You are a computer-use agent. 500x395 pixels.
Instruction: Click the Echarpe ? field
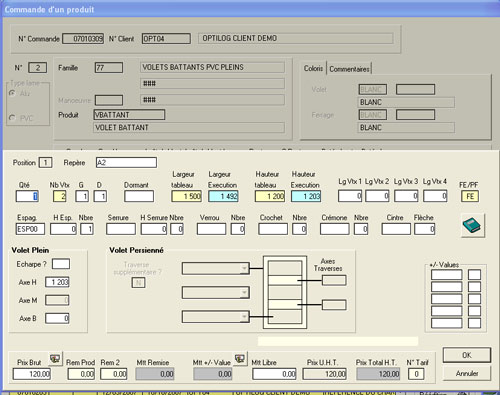pyautogui.click(x=61, y=264)
